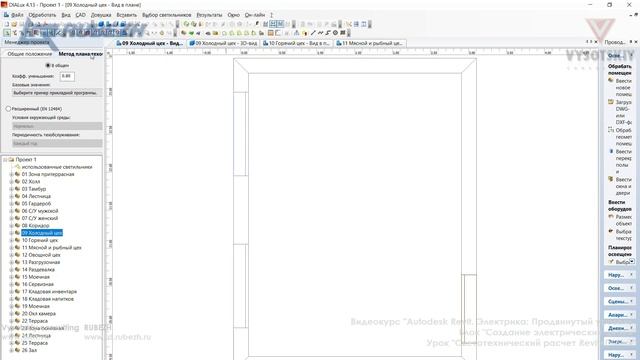This screenshot has height=360, width=640.
Task: Click Ввести новое помещение link
Action: pyautogui.click(x=624, y=87)
